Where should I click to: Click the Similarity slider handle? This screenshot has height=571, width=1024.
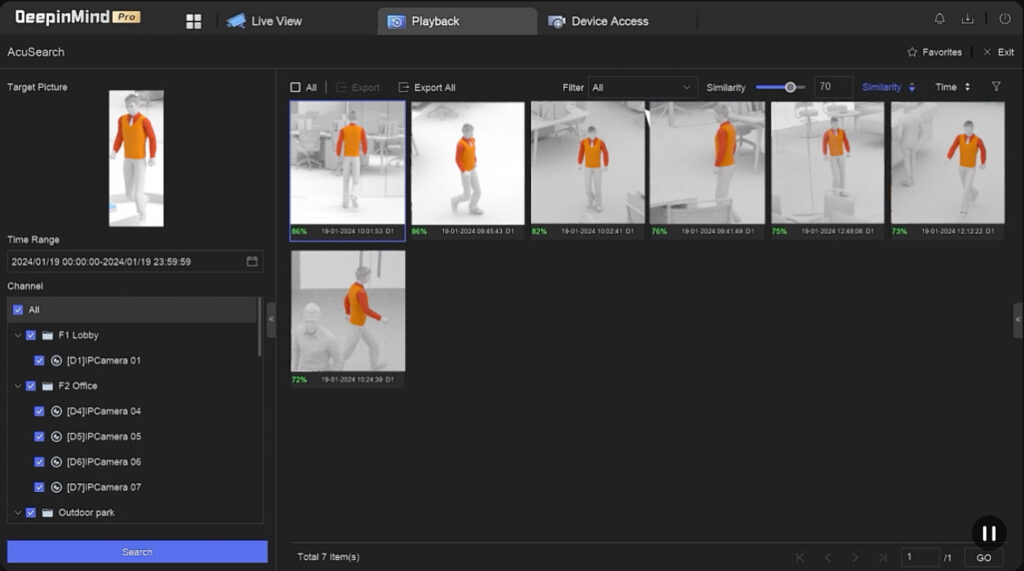[790, 88]
